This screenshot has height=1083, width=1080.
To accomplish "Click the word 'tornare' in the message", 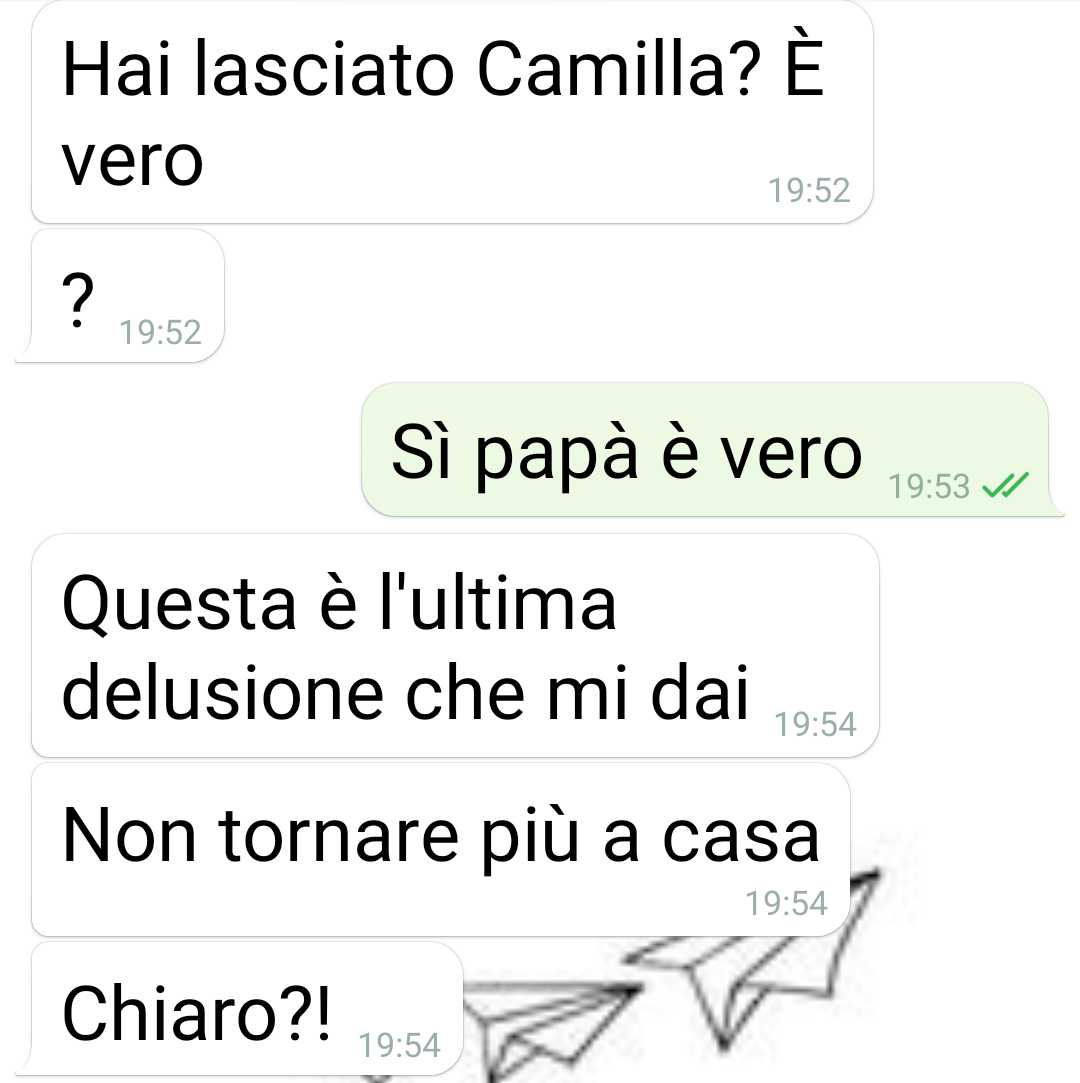I will pos(338,836).
